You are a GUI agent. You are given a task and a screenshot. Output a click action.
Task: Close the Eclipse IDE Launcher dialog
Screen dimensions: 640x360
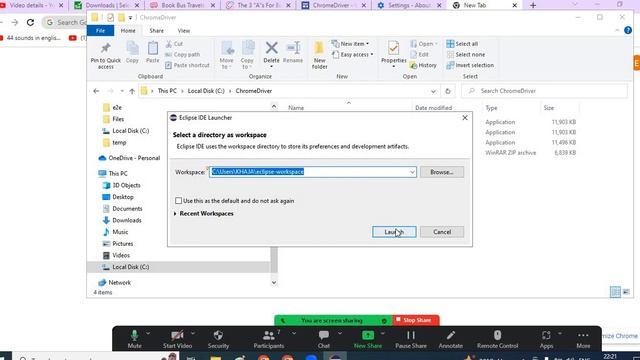[x=464, y=118]
